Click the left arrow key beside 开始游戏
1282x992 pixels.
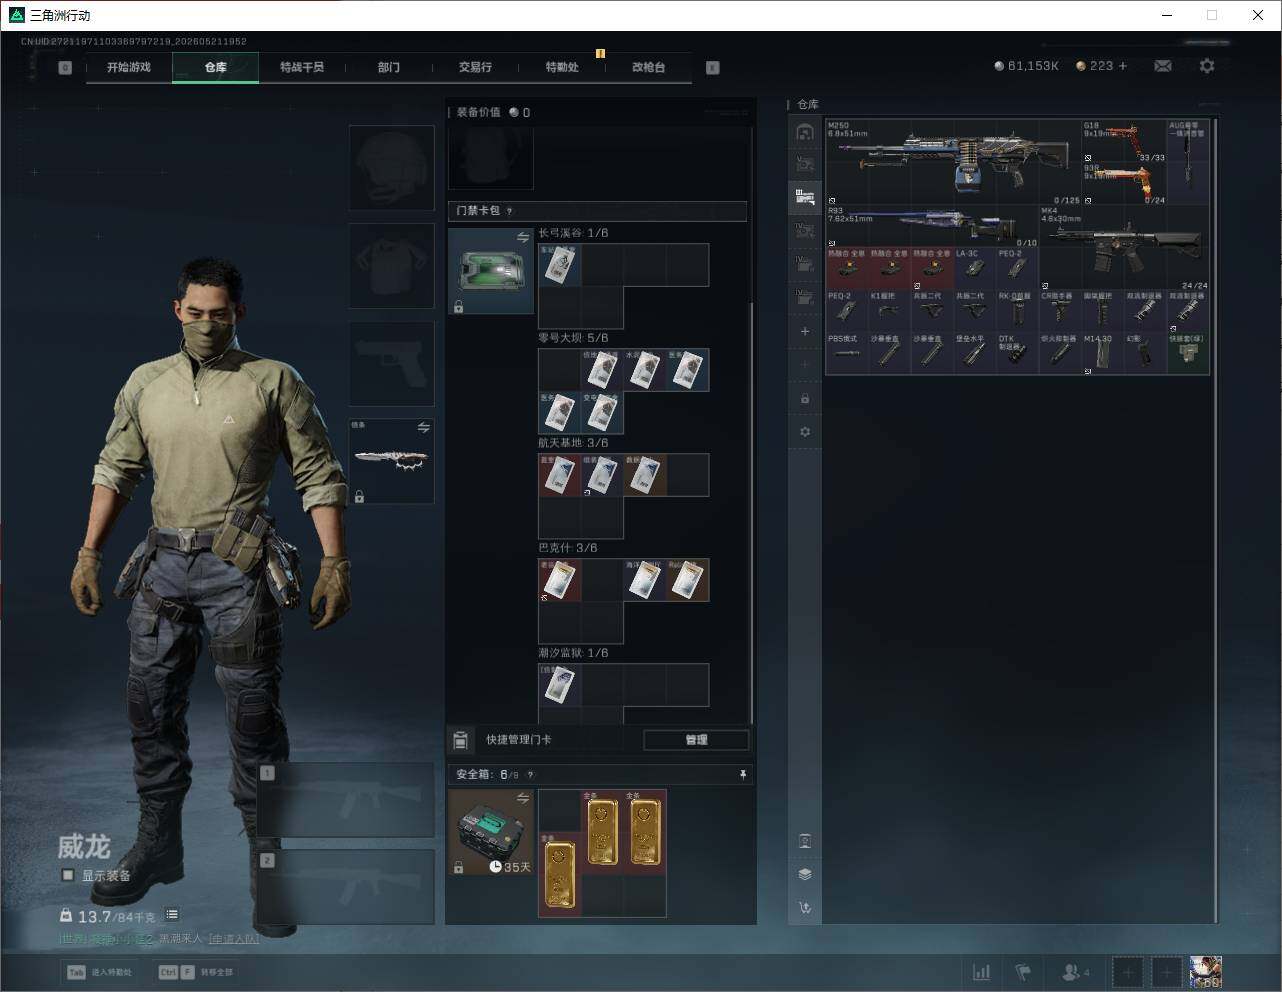point(65,67)
